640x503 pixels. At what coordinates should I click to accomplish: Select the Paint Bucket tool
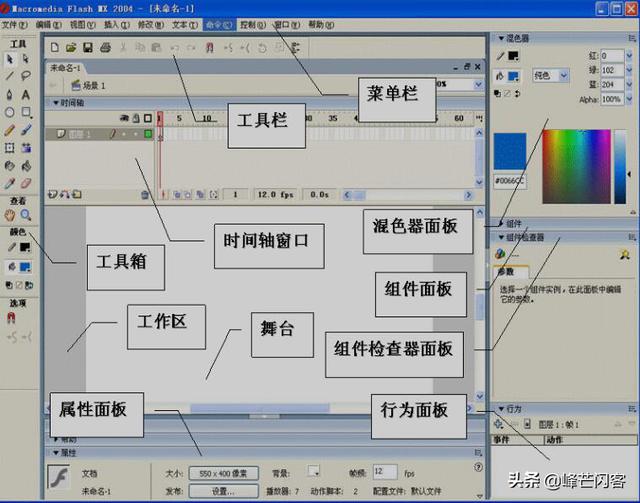[x=26, y=166]
